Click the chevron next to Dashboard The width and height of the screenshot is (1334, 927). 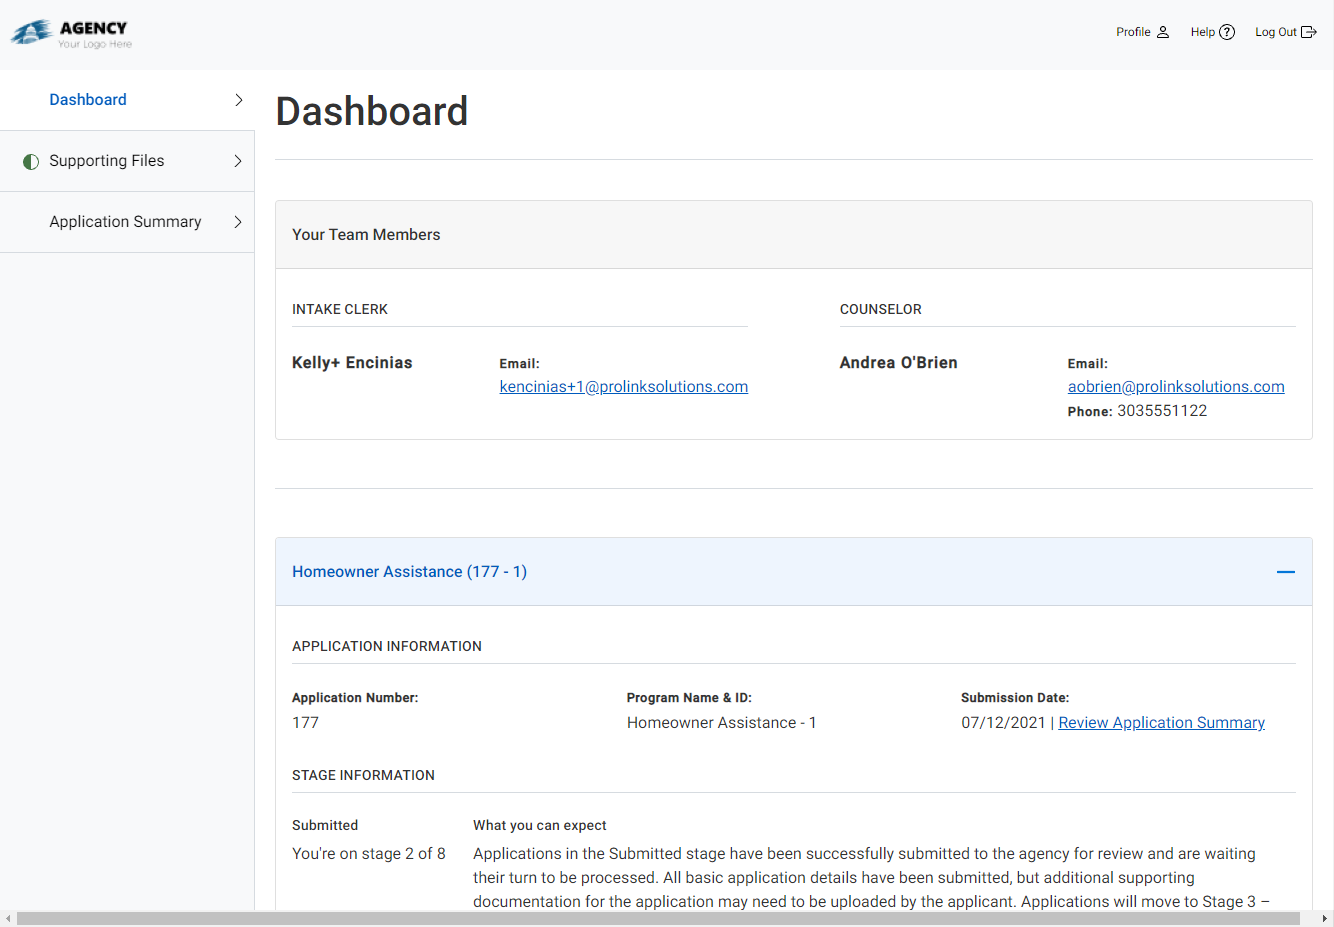(x=237, y=99)
